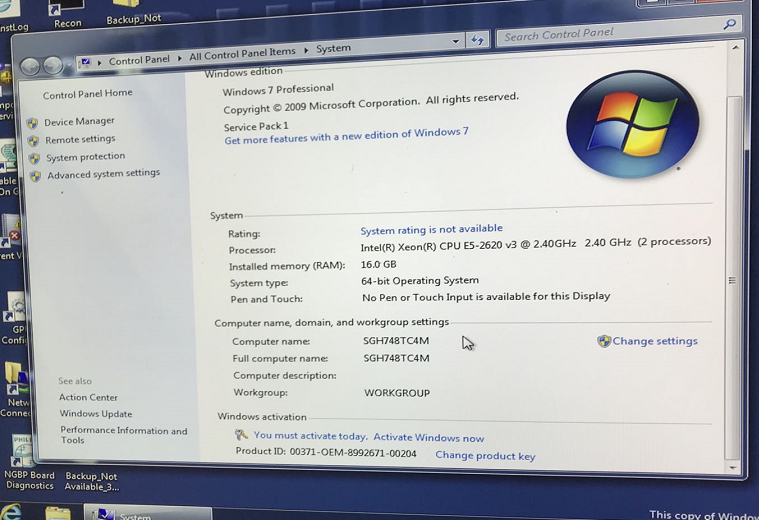759x520 pixels.
Task: Click the Device Manager shield icon
Action: [x=32, y=123]
